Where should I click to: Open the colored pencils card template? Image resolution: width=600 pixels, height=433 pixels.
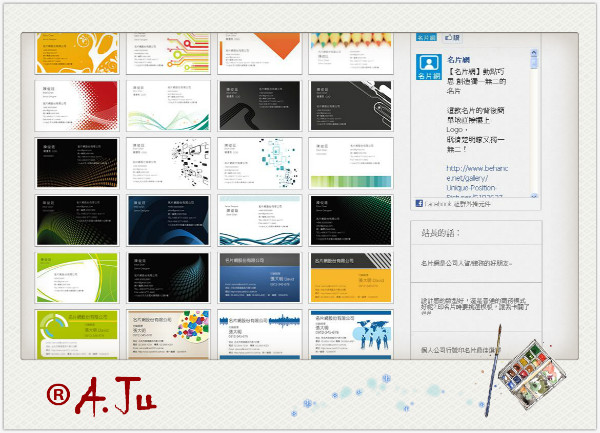click(x=351, y=53)
